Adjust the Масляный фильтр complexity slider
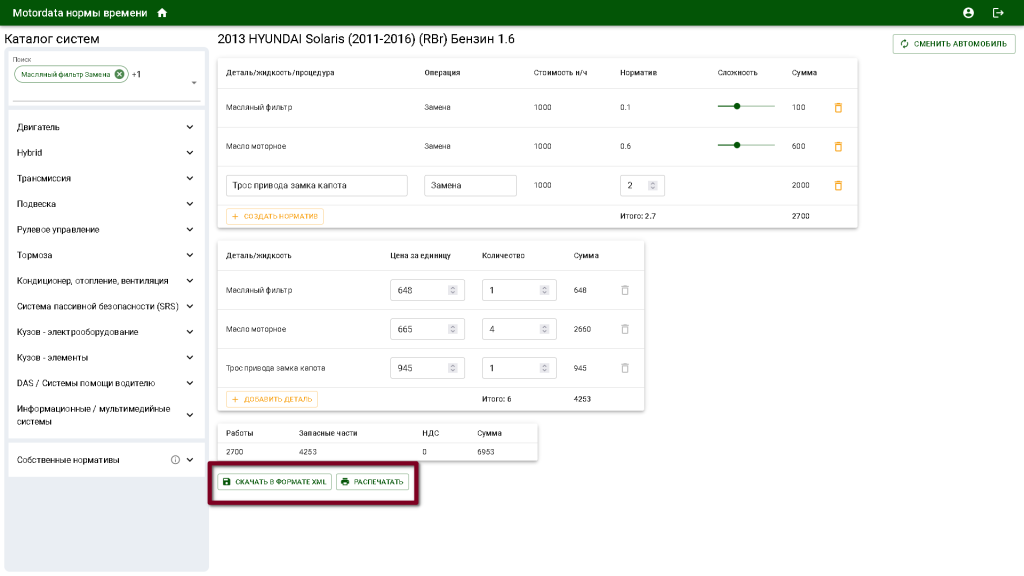The height and width of the screenshot is (576, 1024). 737,107
